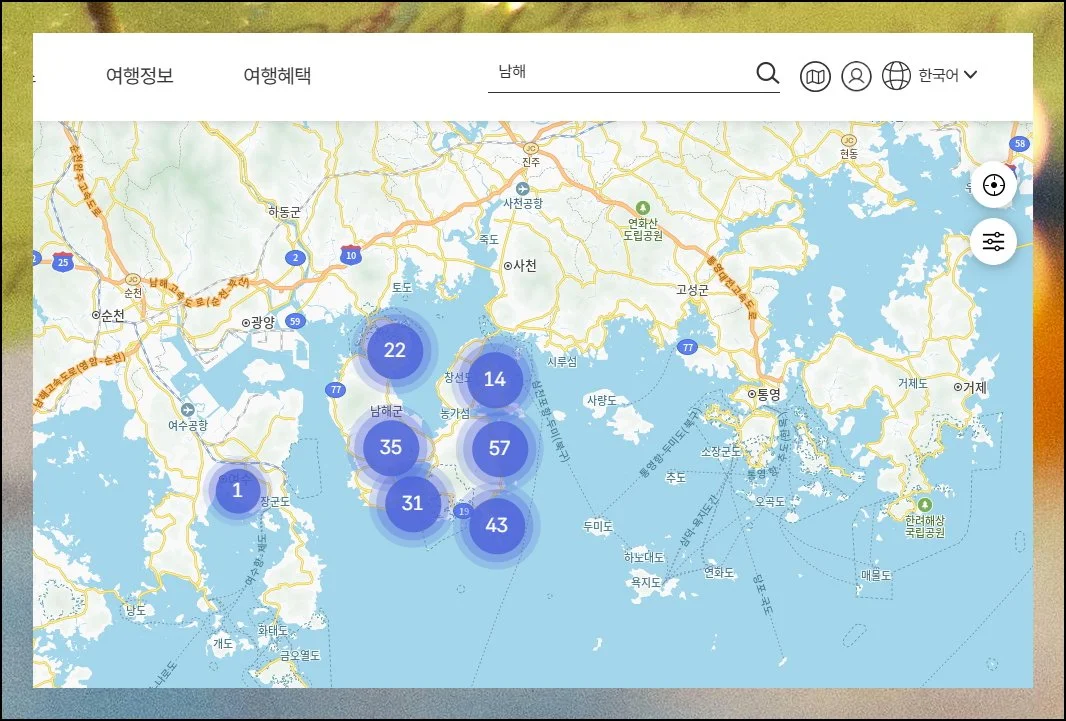Open the 여행혜택 menu
This screenshot has height=721, width=1066.
(277, 76)
